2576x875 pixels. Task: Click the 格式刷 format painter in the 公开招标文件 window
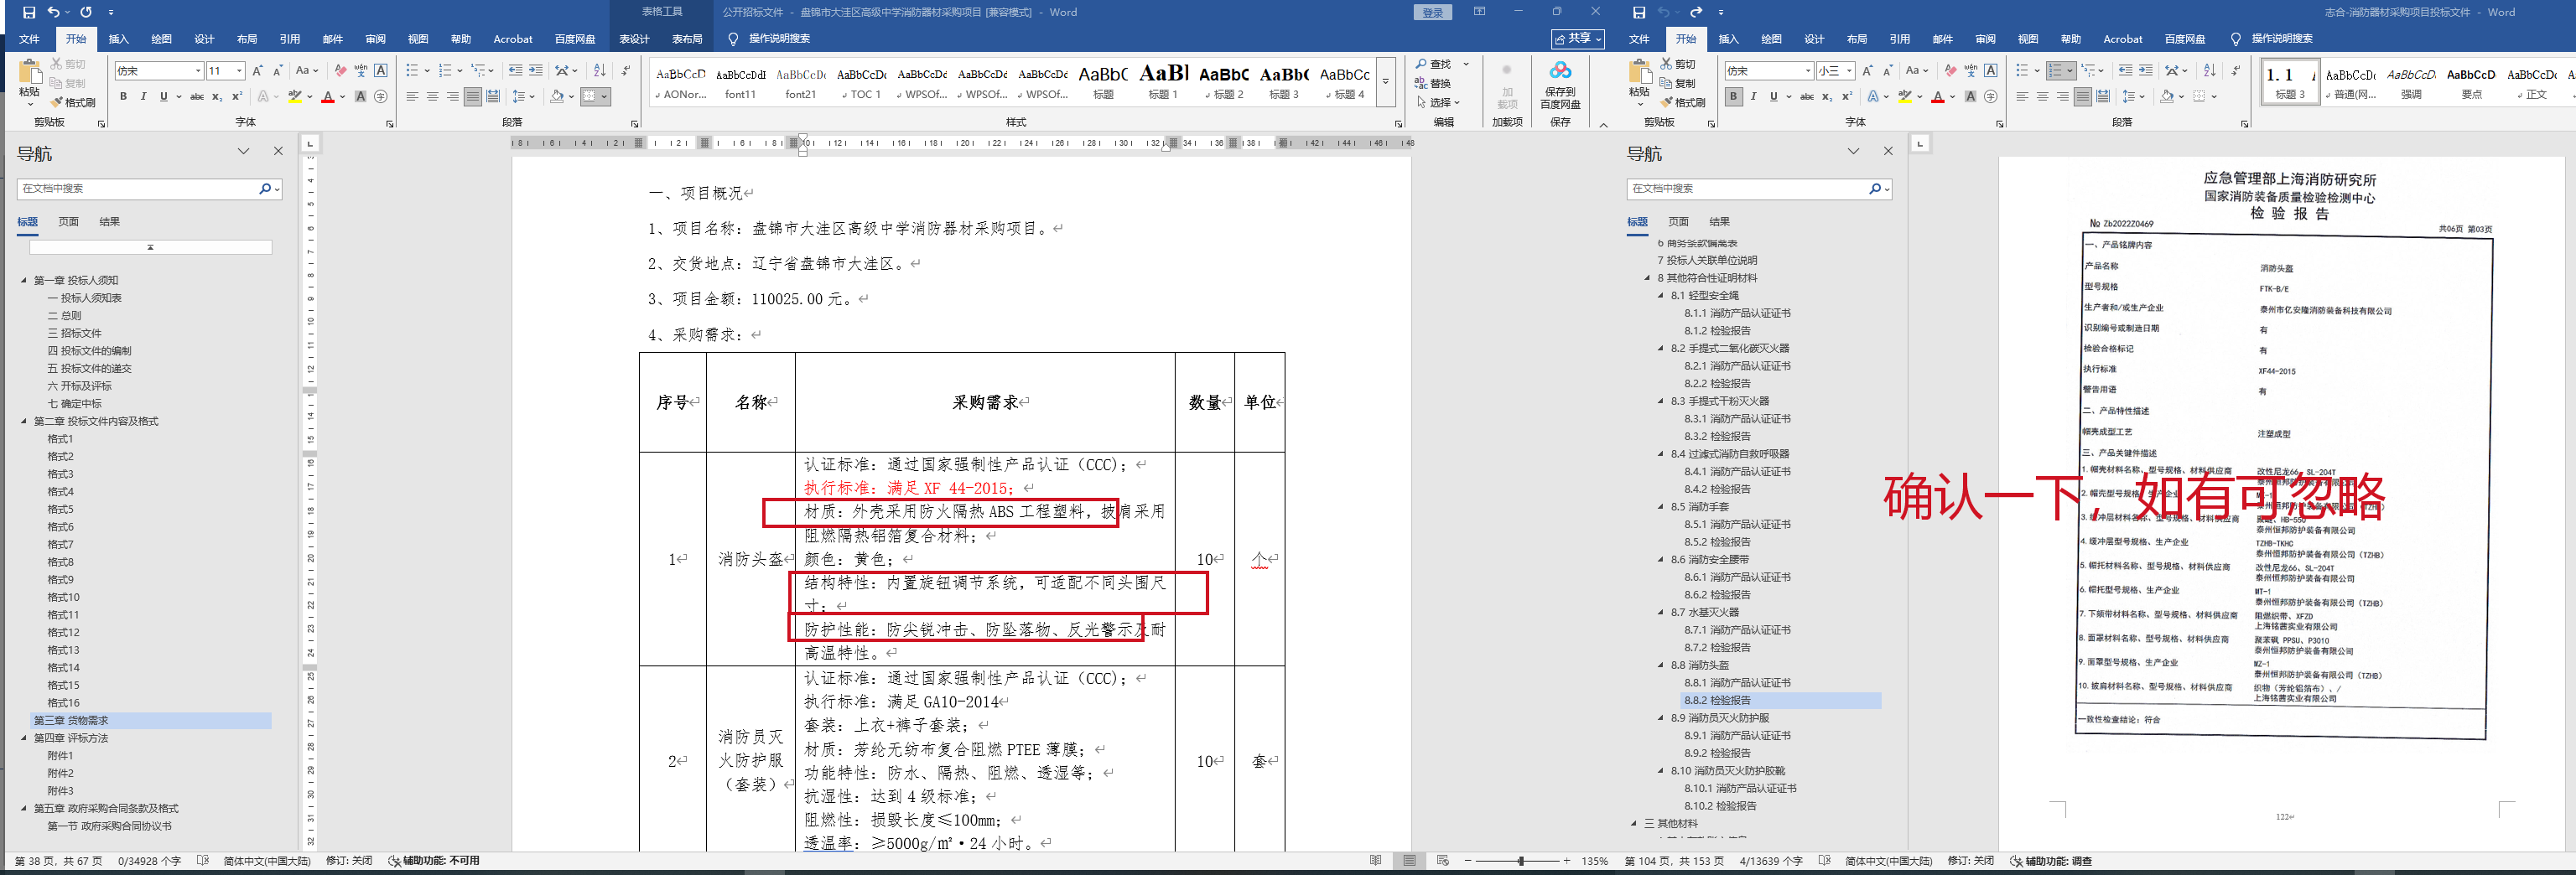pos(73,103)
